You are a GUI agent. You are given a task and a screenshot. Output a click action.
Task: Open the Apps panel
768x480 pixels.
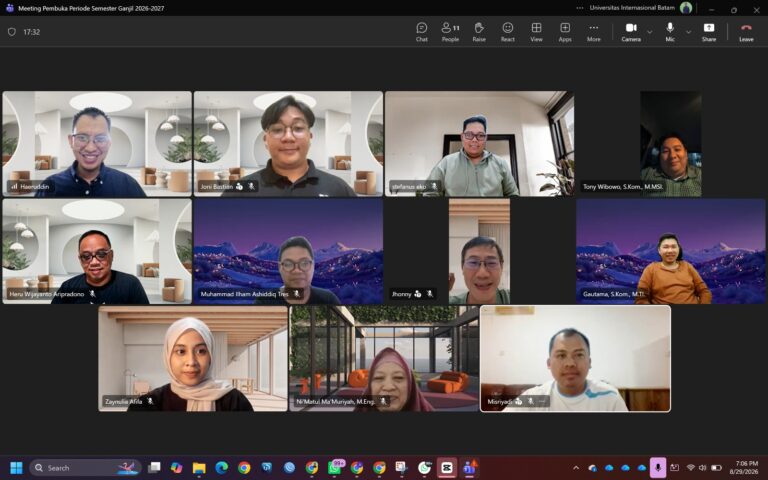(565, 32)
